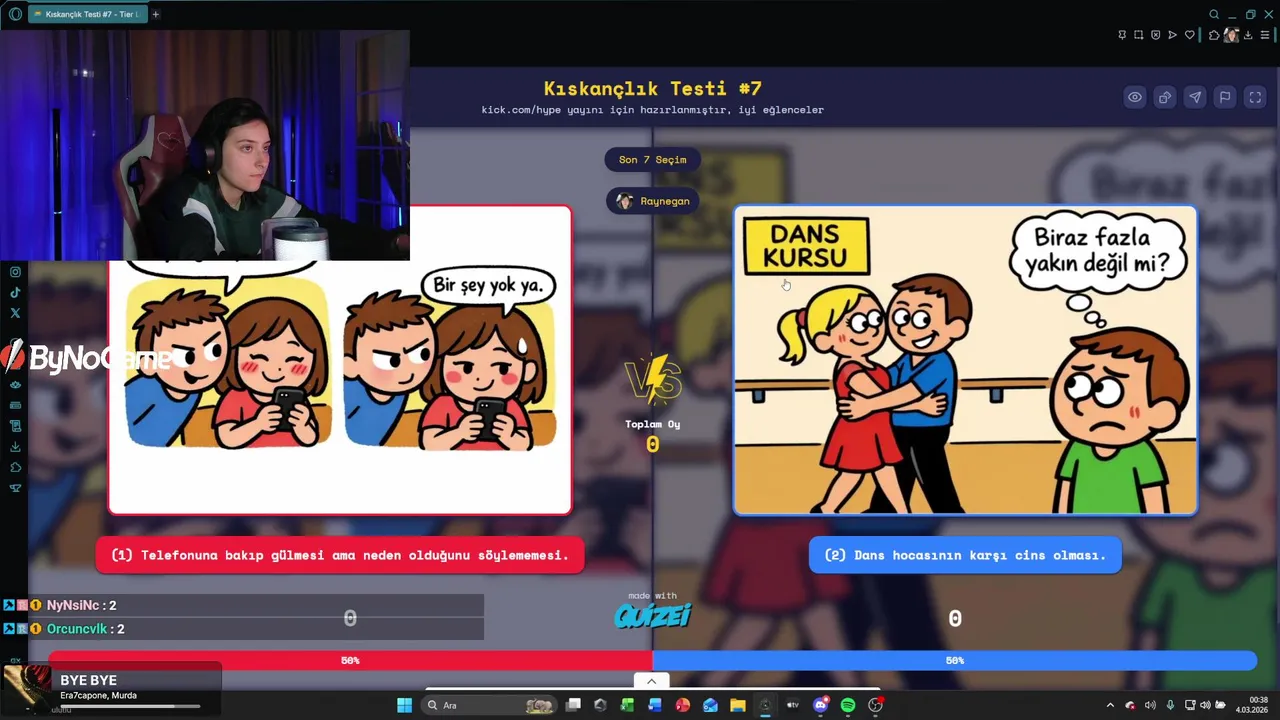Click the dice randomize icon in quiz header

click(1164, 97)
